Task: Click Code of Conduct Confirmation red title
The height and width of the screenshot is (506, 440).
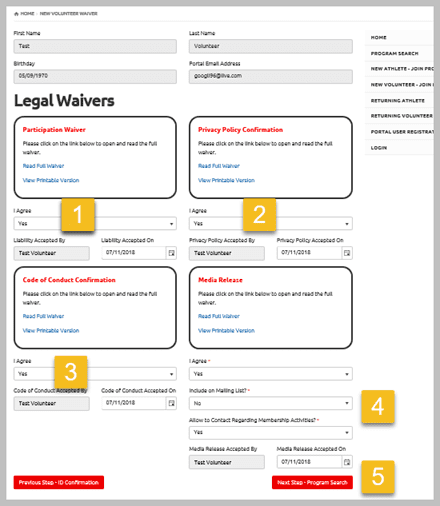Action: coord(69,280)
